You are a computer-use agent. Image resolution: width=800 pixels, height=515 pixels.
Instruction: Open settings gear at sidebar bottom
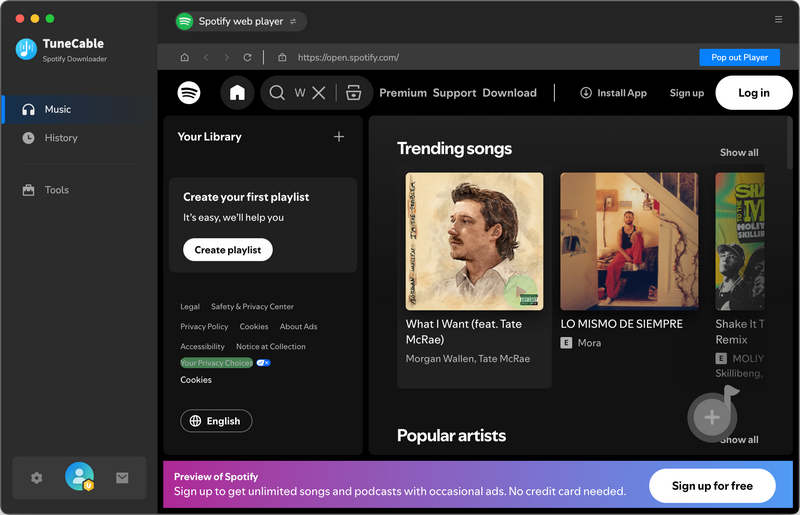pyautogui.click(x=37, y=478)
